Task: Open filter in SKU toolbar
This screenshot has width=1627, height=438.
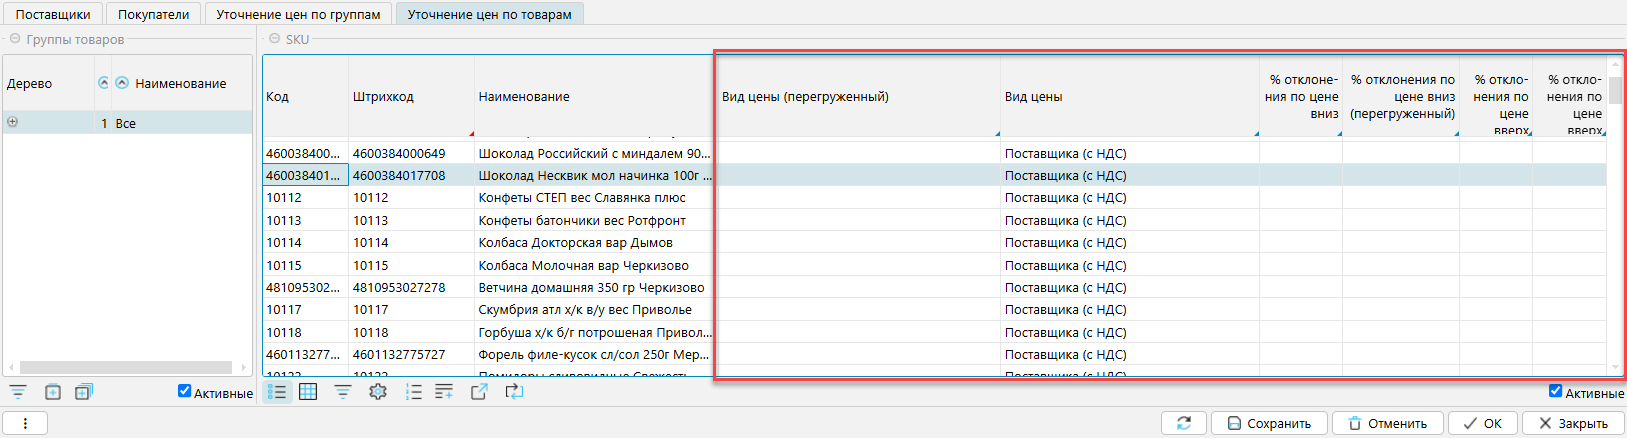Action: 343,392
